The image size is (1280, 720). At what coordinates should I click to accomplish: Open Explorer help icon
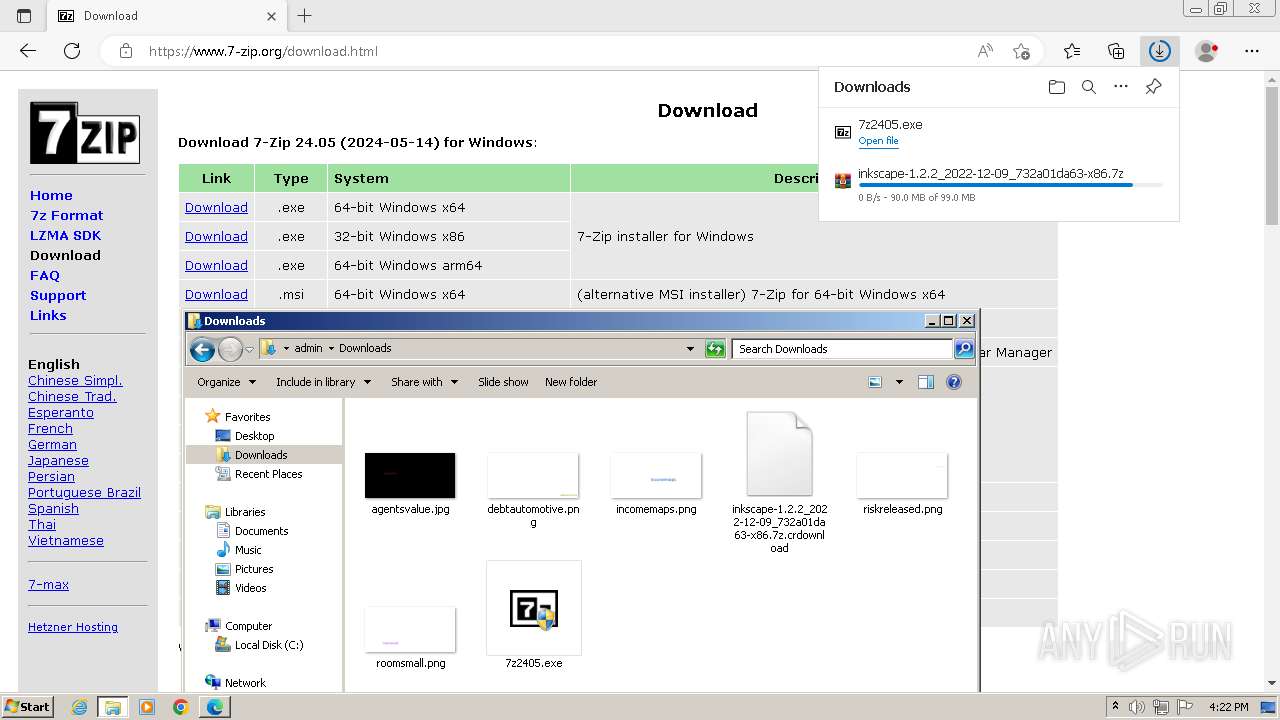coord(954,382)
